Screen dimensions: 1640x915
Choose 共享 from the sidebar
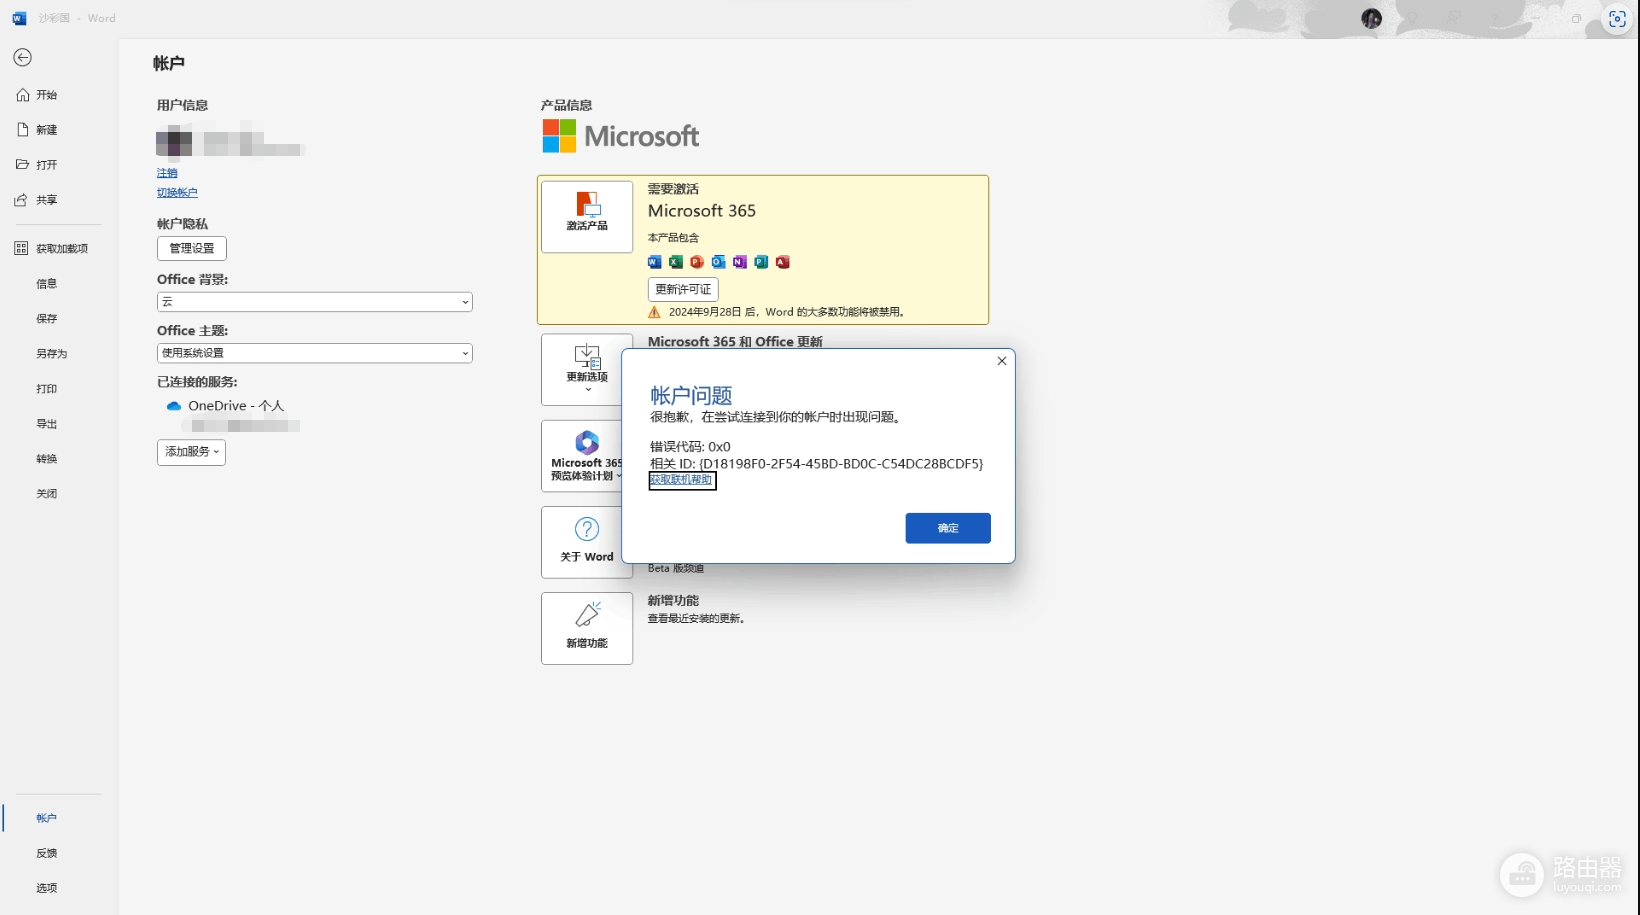click(x=47, y=200)
